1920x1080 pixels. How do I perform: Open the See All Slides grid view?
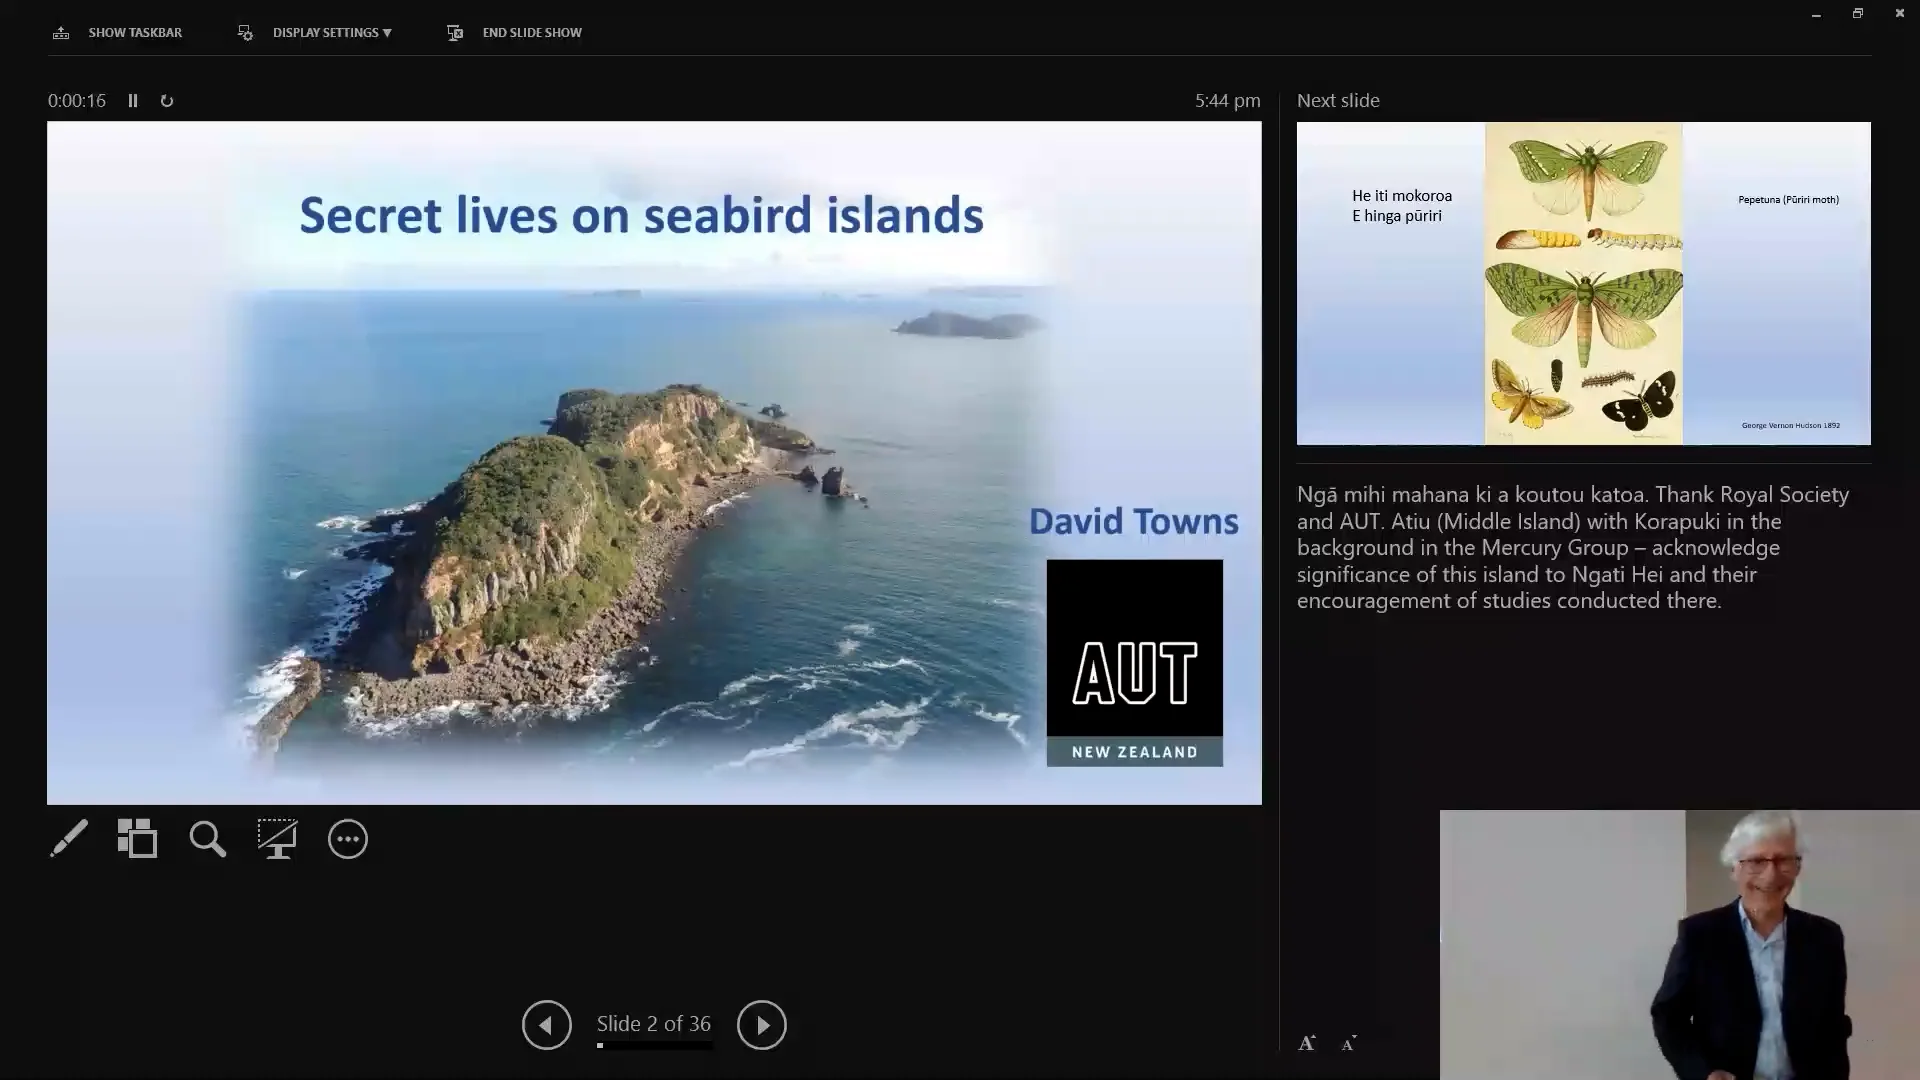(x=137, y=839)
